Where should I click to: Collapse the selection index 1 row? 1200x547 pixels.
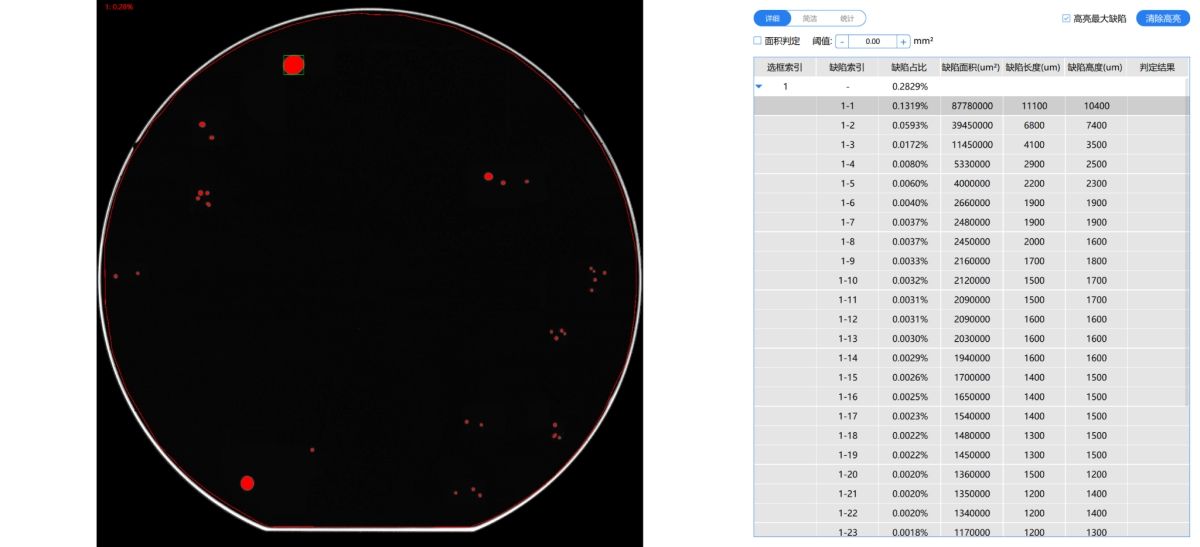coord(759,87)
